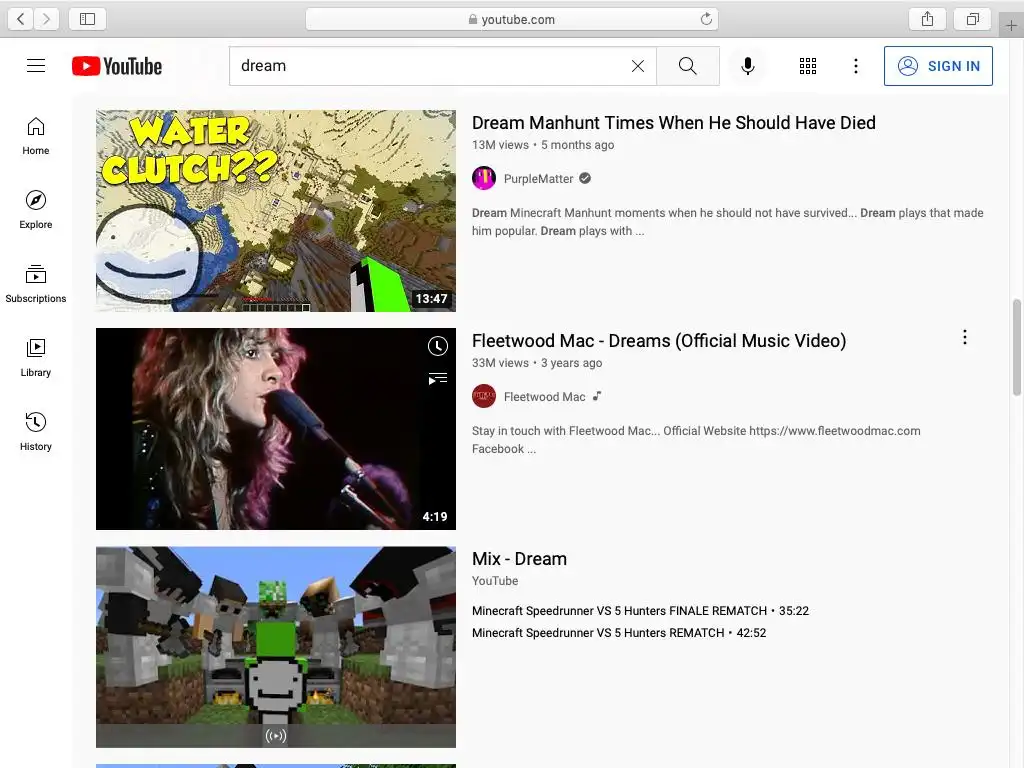1024x768 pixels.
Task: Open Explore in the sidebar
Action: [x=36, y=210]
